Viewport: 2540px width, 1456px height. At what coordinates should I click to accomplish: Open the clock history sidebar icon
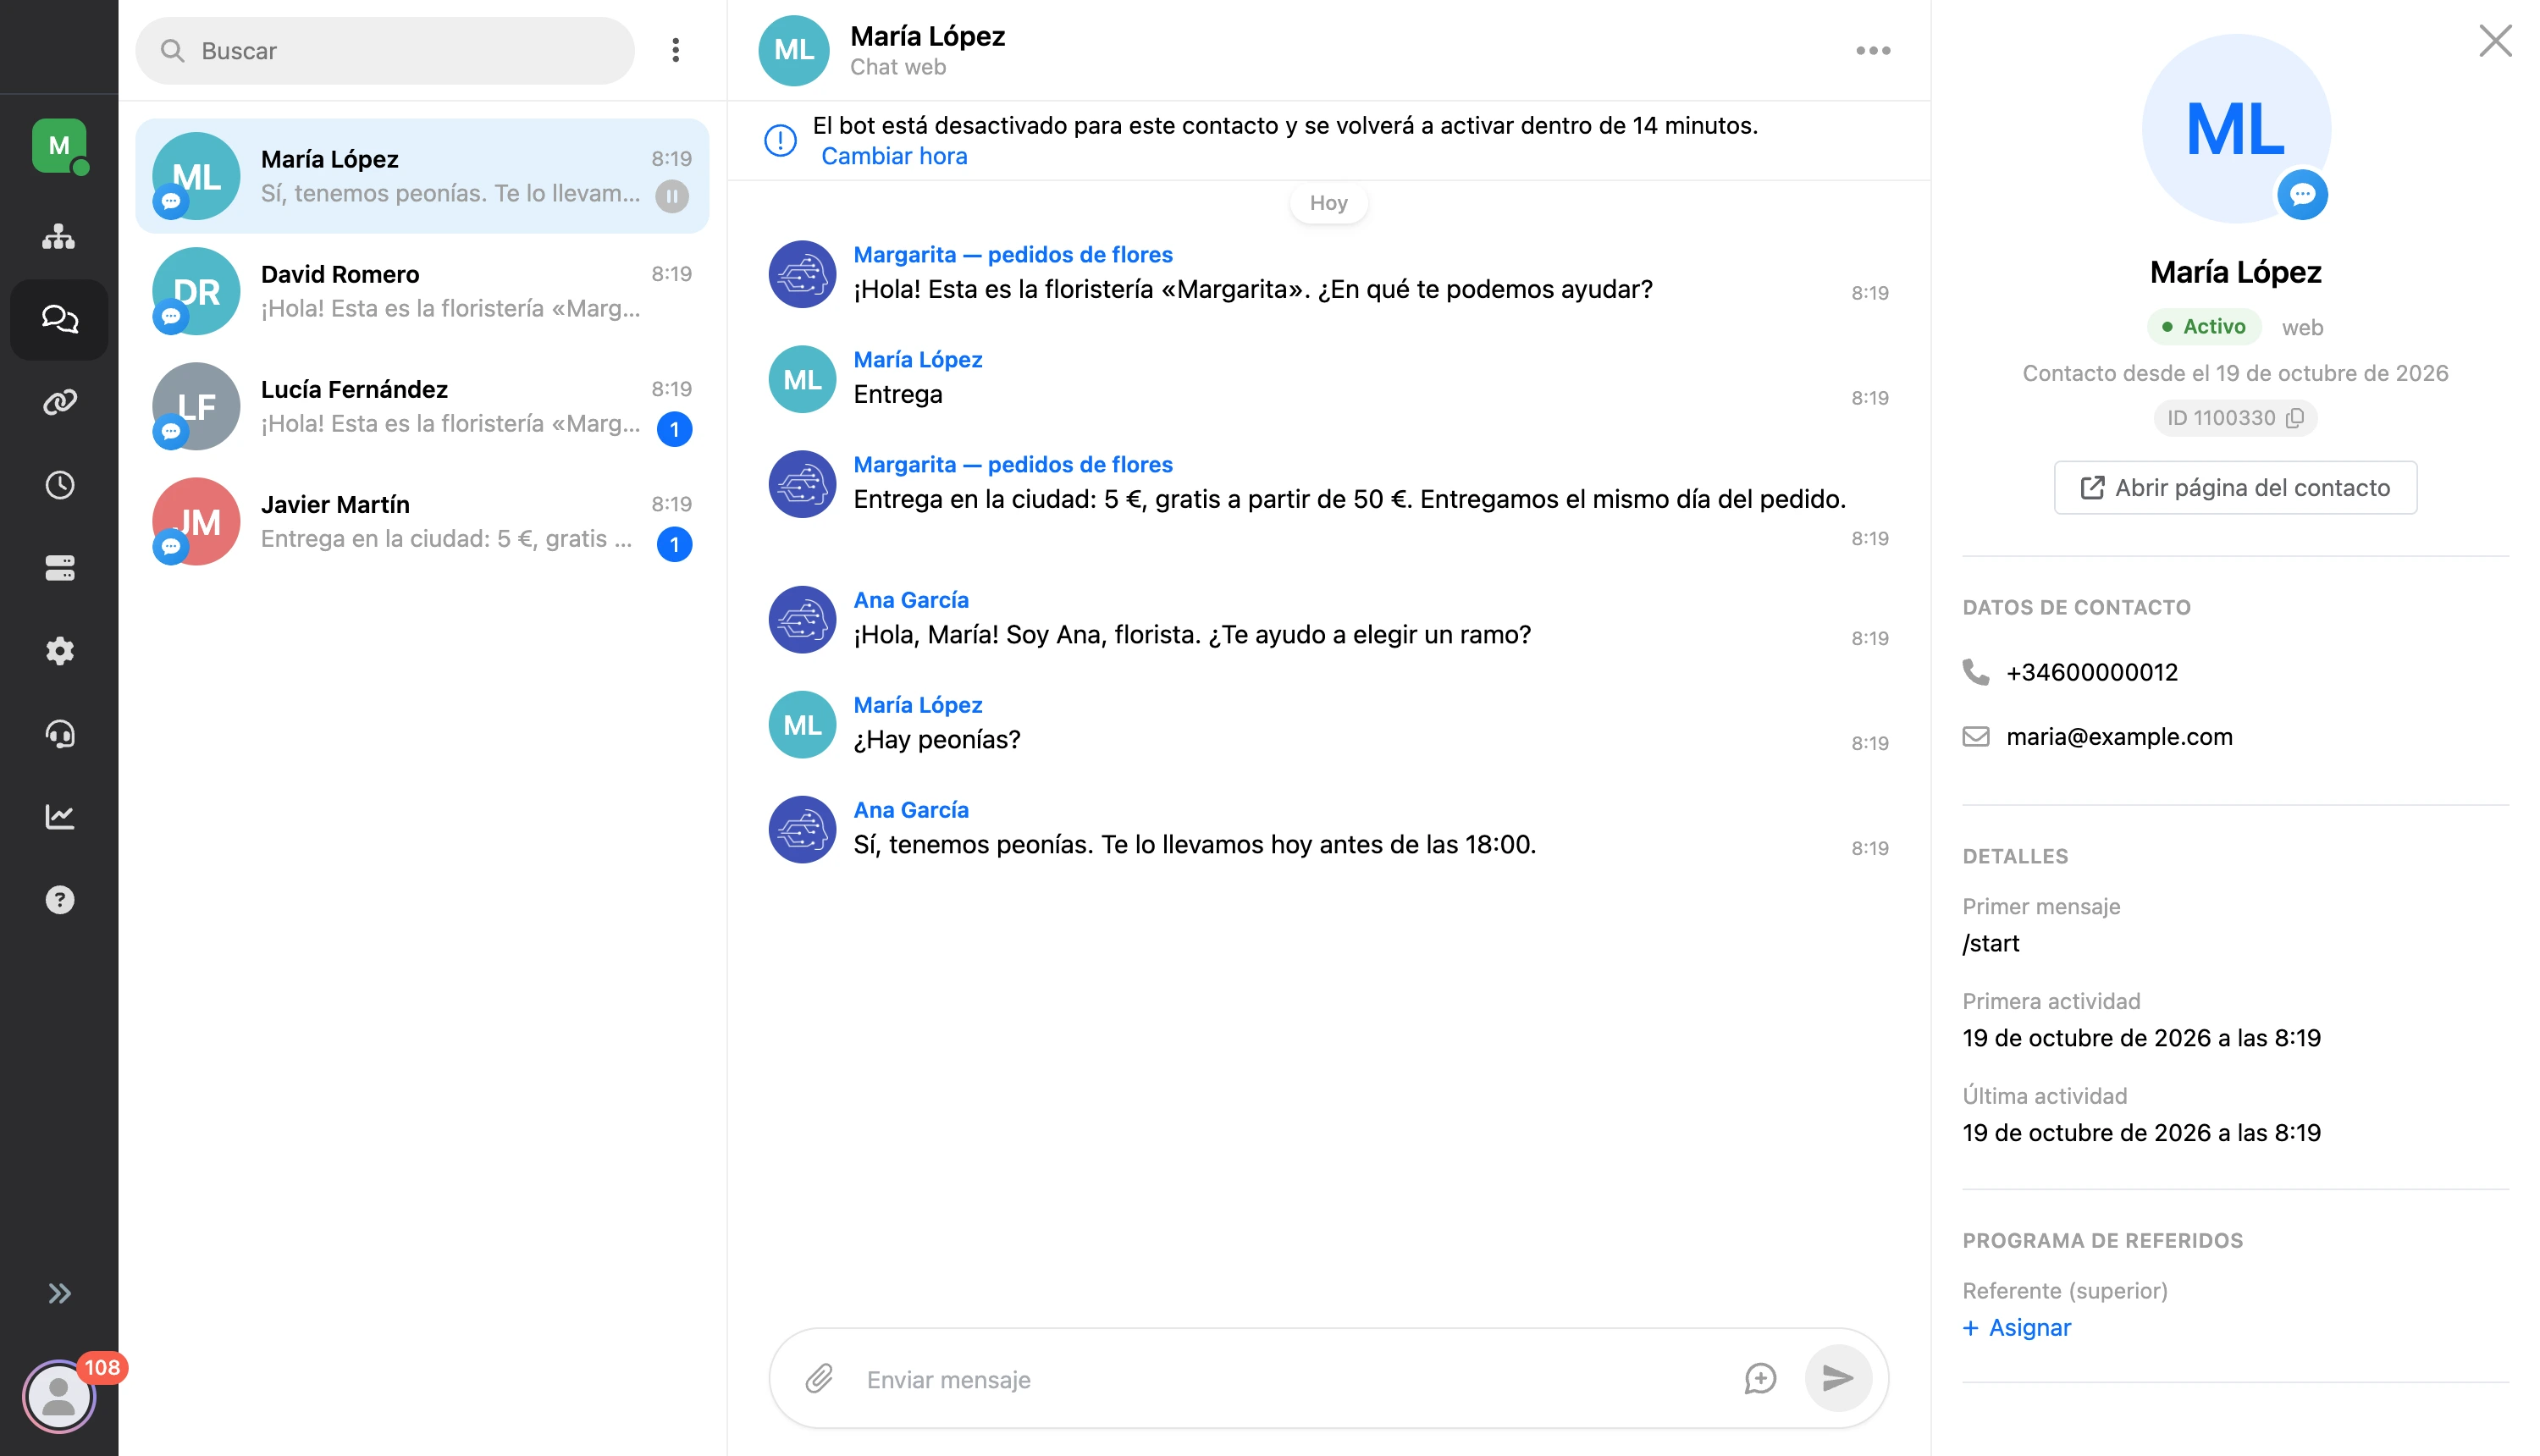click(59, 485)
